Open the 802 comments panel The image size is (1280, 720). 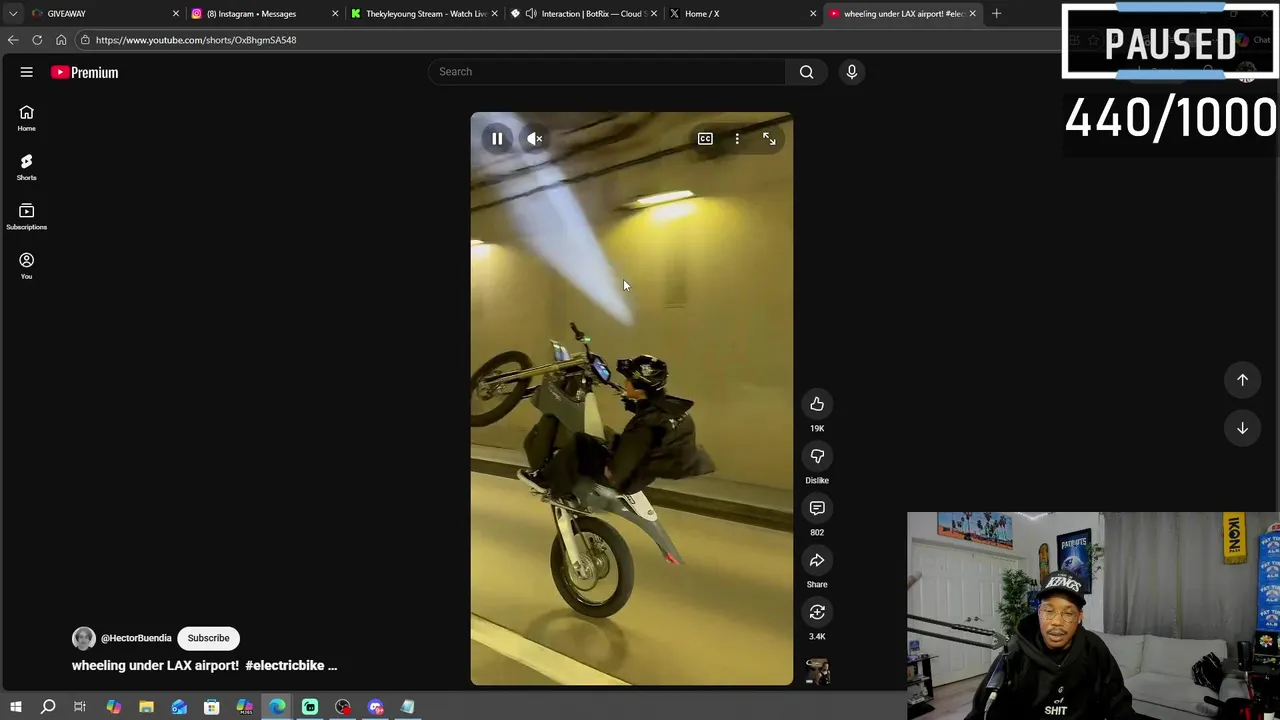(817, 508)
